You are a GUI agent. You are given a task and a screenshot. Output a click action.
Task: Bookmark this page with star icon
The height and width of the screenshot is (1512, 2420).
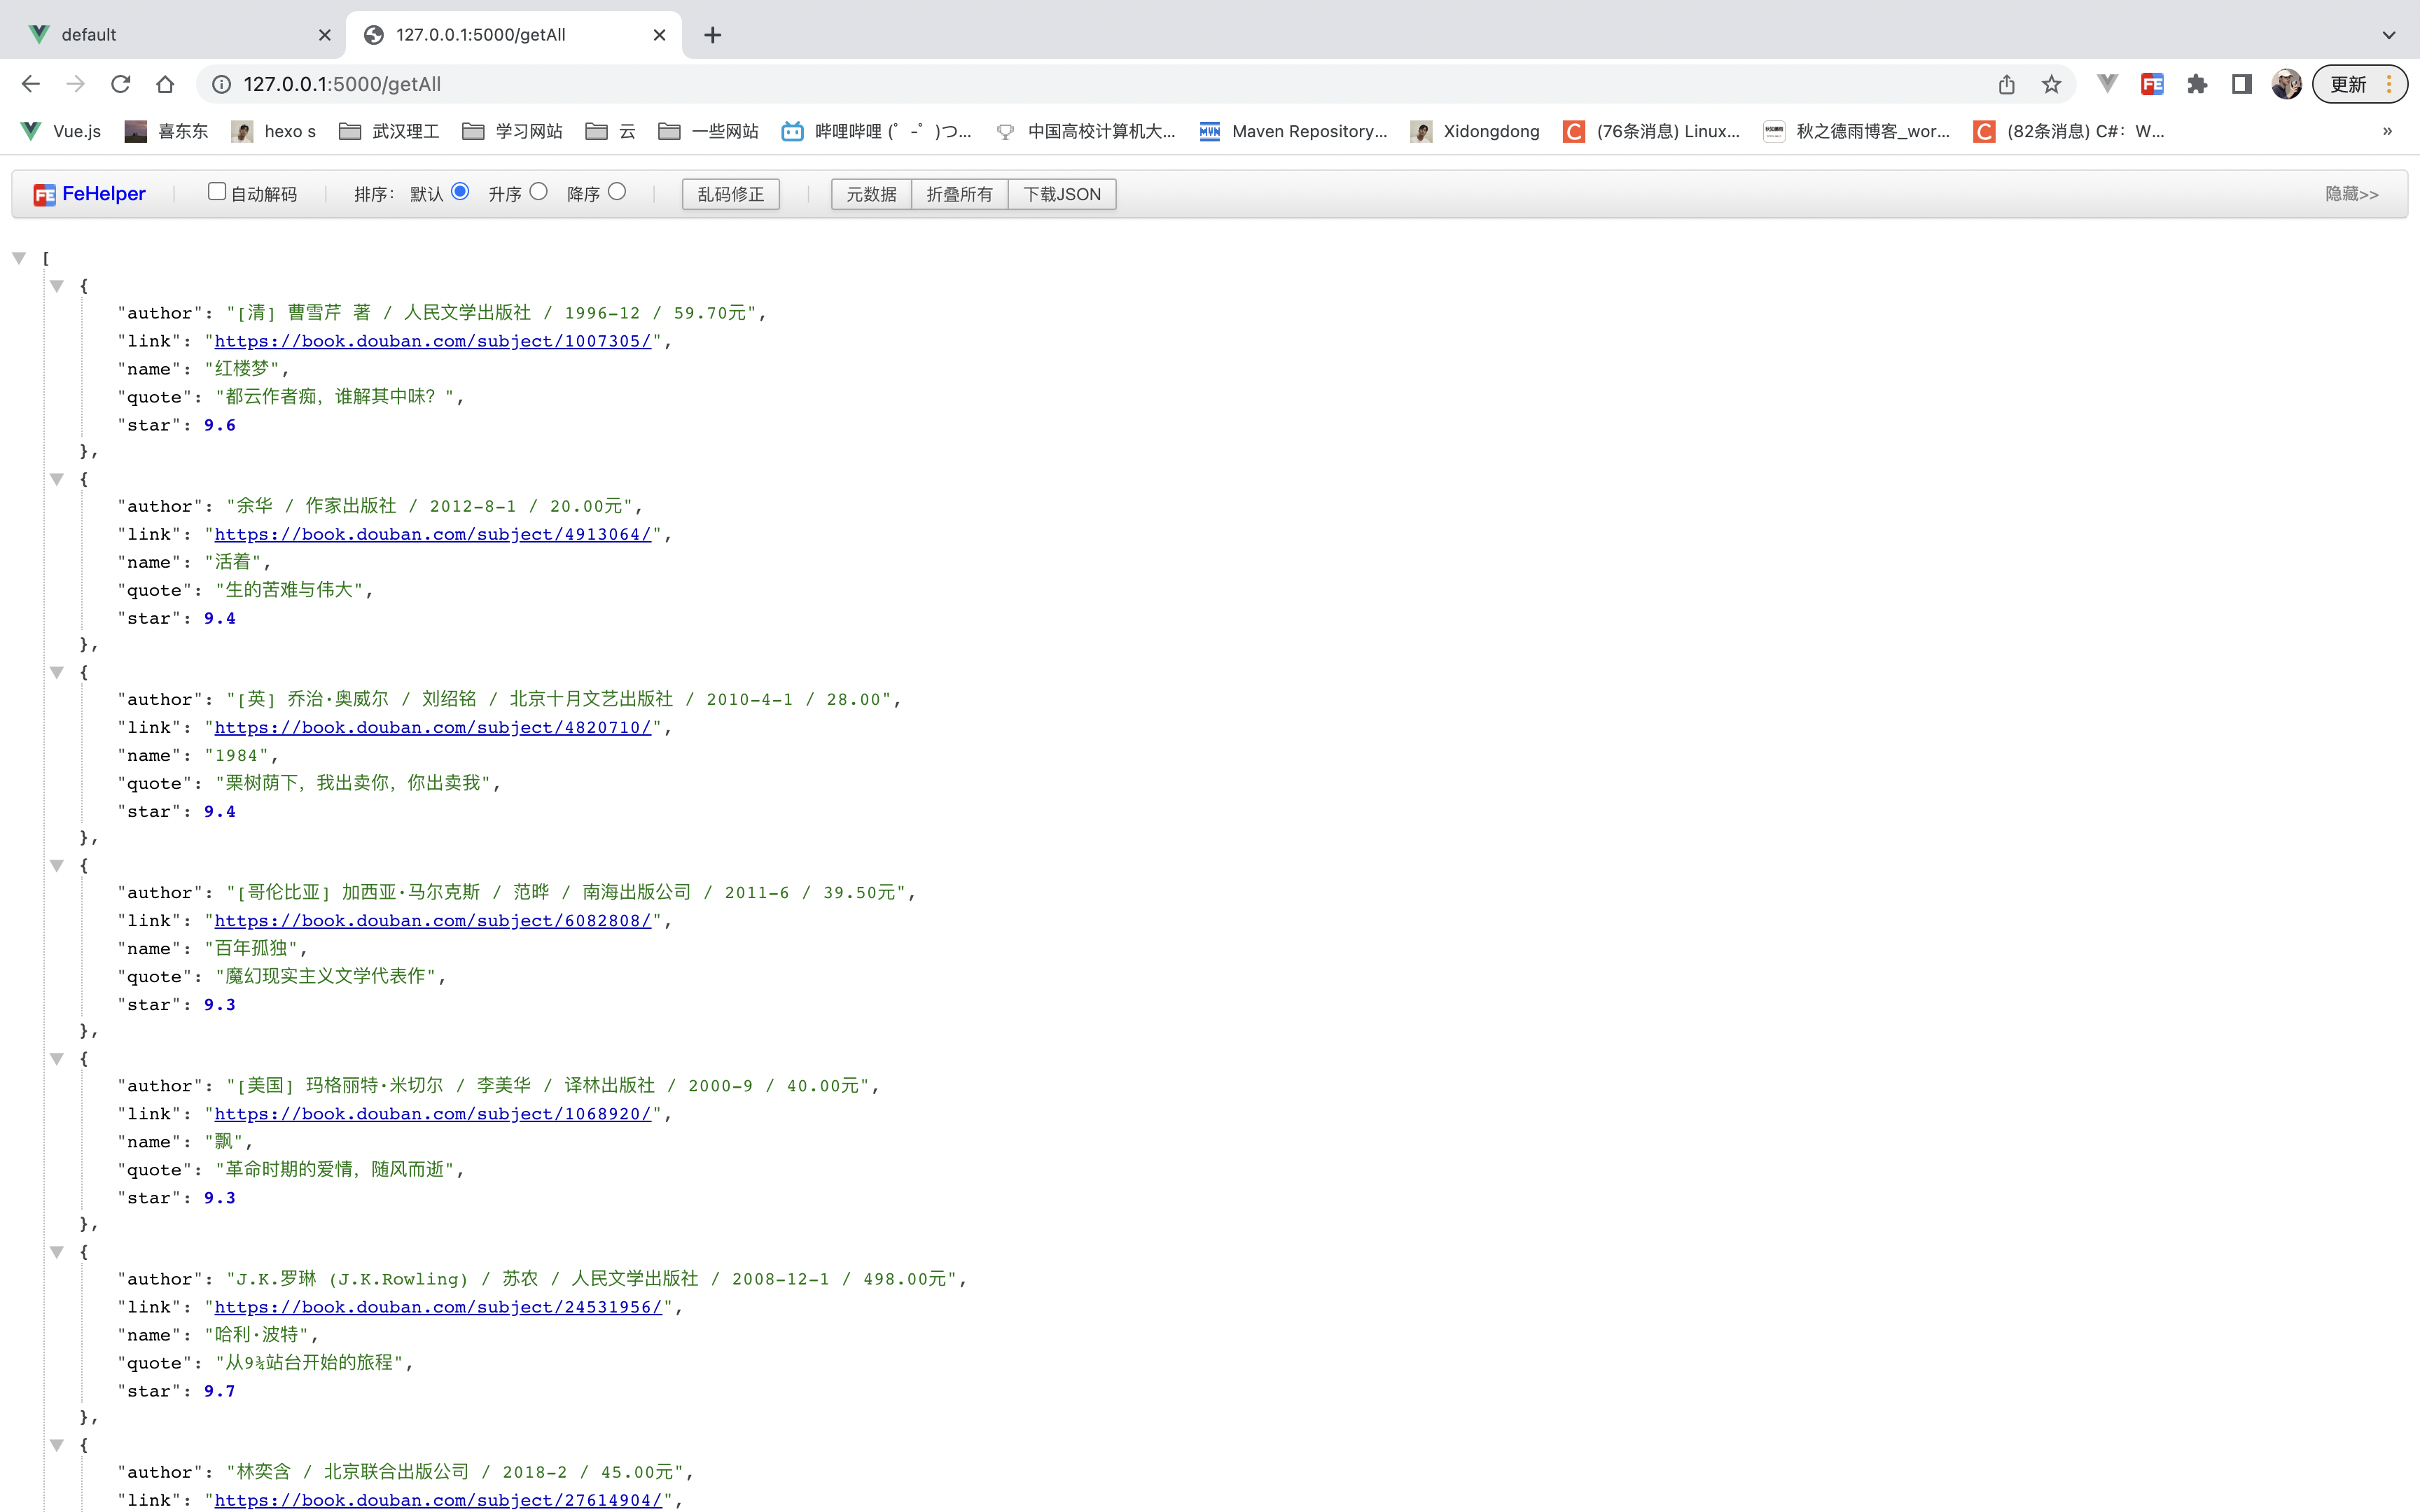pos(2051,84)
